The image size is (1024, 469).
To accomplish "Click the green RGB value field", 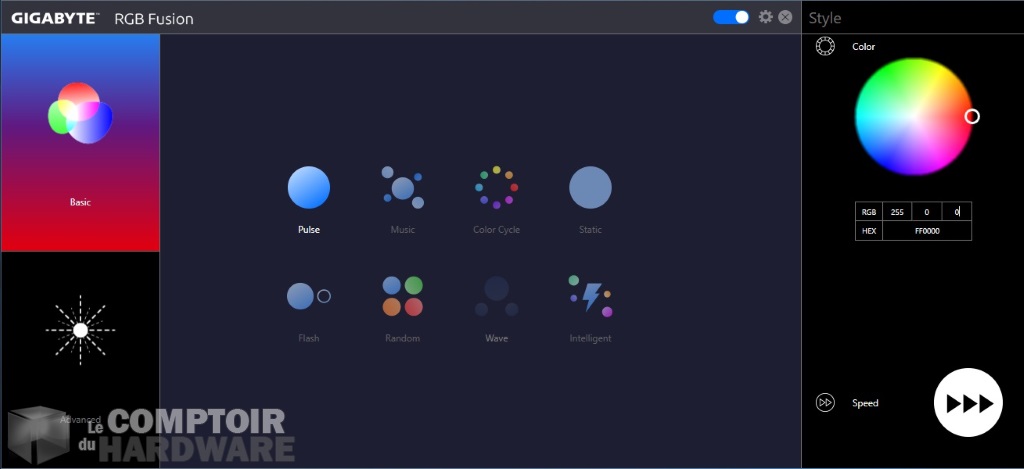I will (x=927, y=212).
